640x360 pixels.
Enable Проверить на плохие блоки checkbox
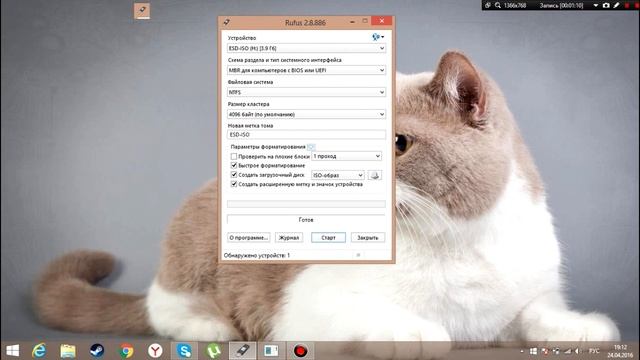pos(234,156)
